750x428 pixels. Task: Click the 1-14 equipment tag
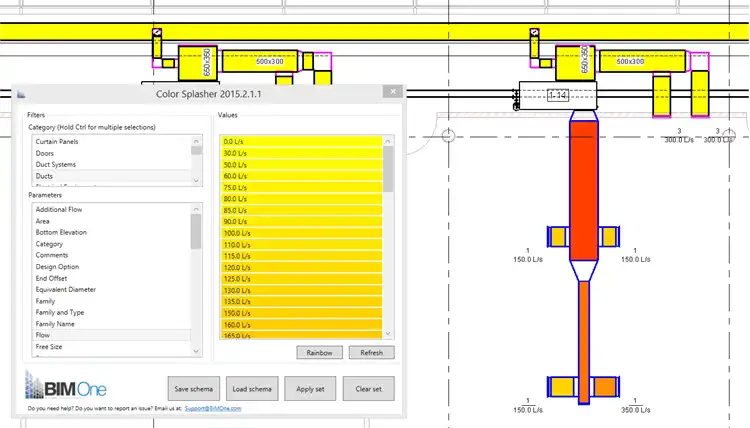click(x=558, y=96)
